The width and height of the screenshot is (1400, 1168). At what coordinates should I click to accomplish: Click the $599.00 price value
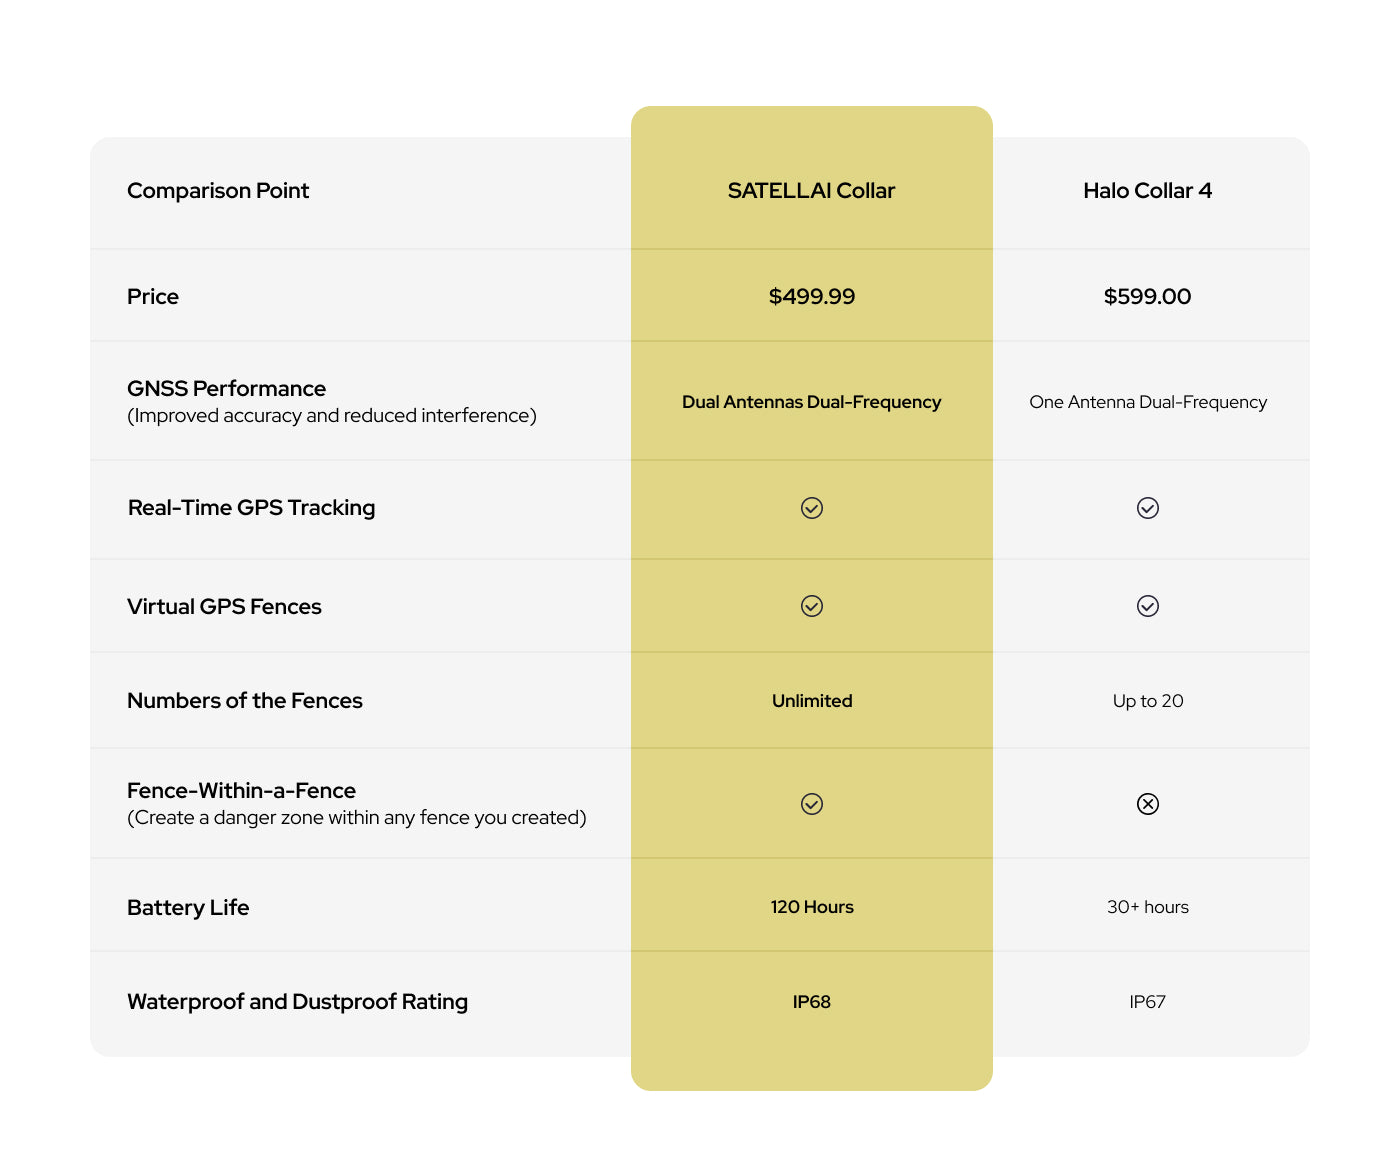[1147, 296]
